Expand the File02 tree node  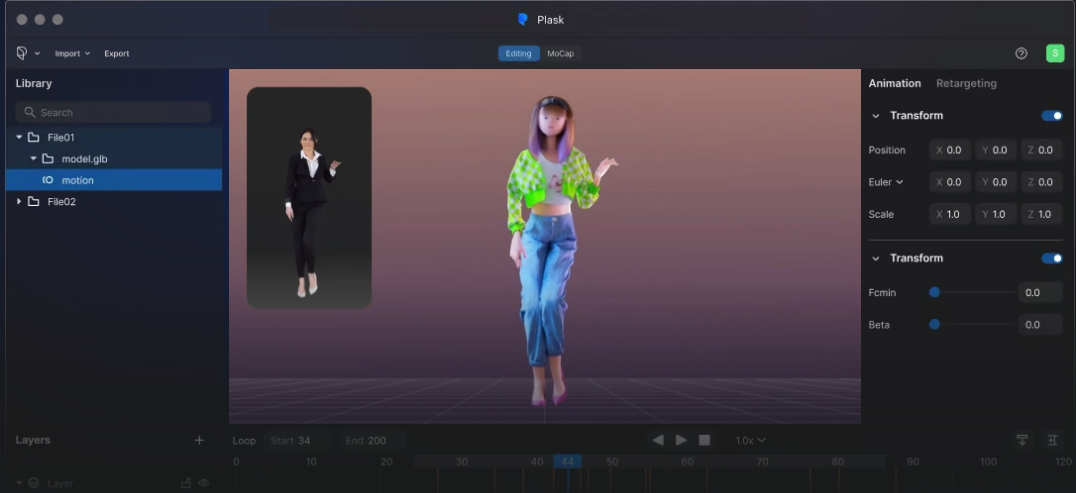[19, 202]
